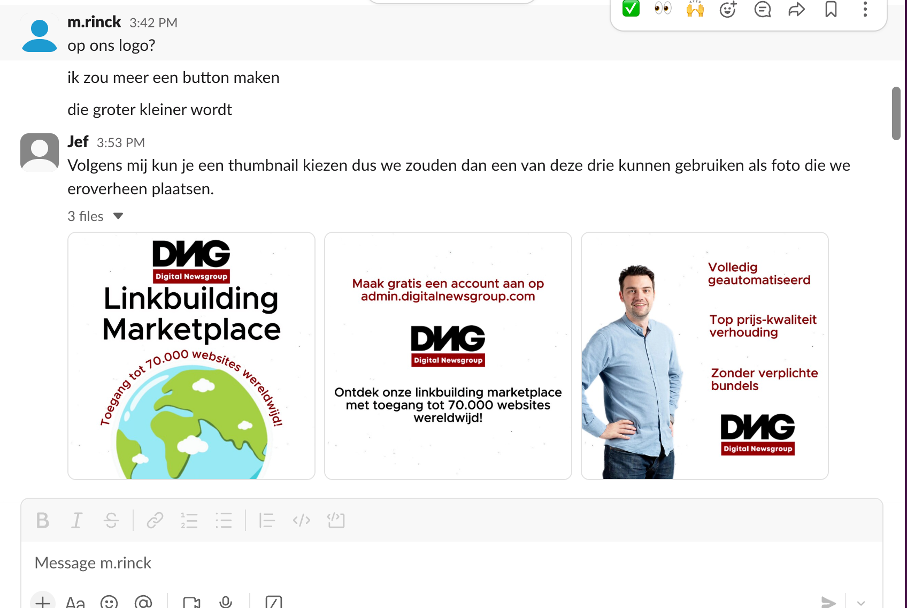Insert a link using the link icon
This screenshot has width=908, height=608.
(x=155, y=520)
